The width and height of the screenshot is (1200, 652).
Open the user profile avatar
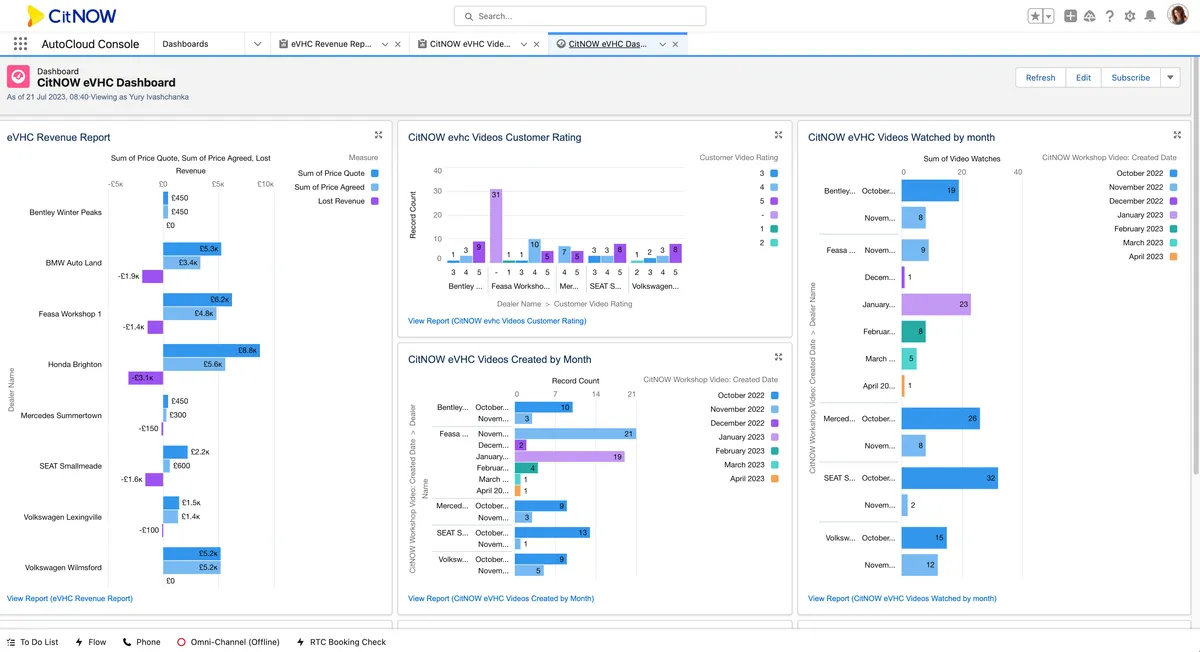pos(1178,16)
